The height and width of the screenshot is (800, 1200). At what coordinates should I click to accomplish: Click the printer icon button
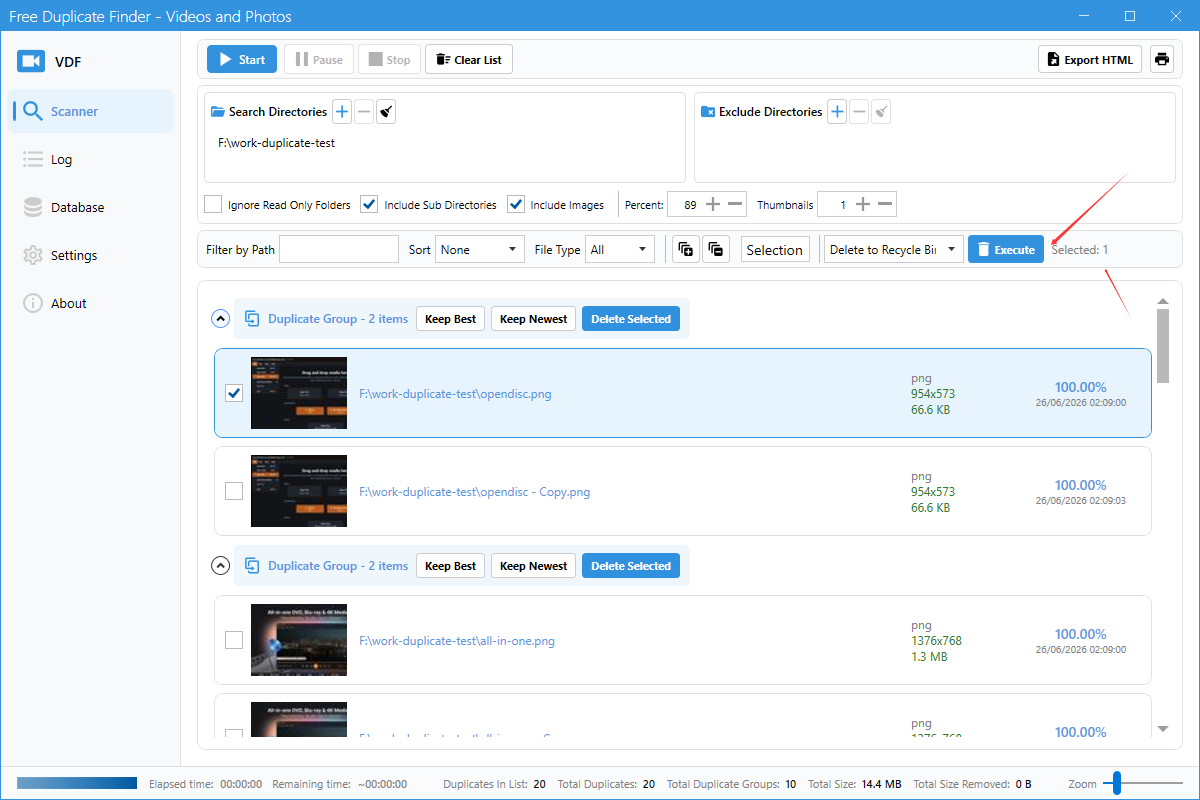coord(1161,59)
